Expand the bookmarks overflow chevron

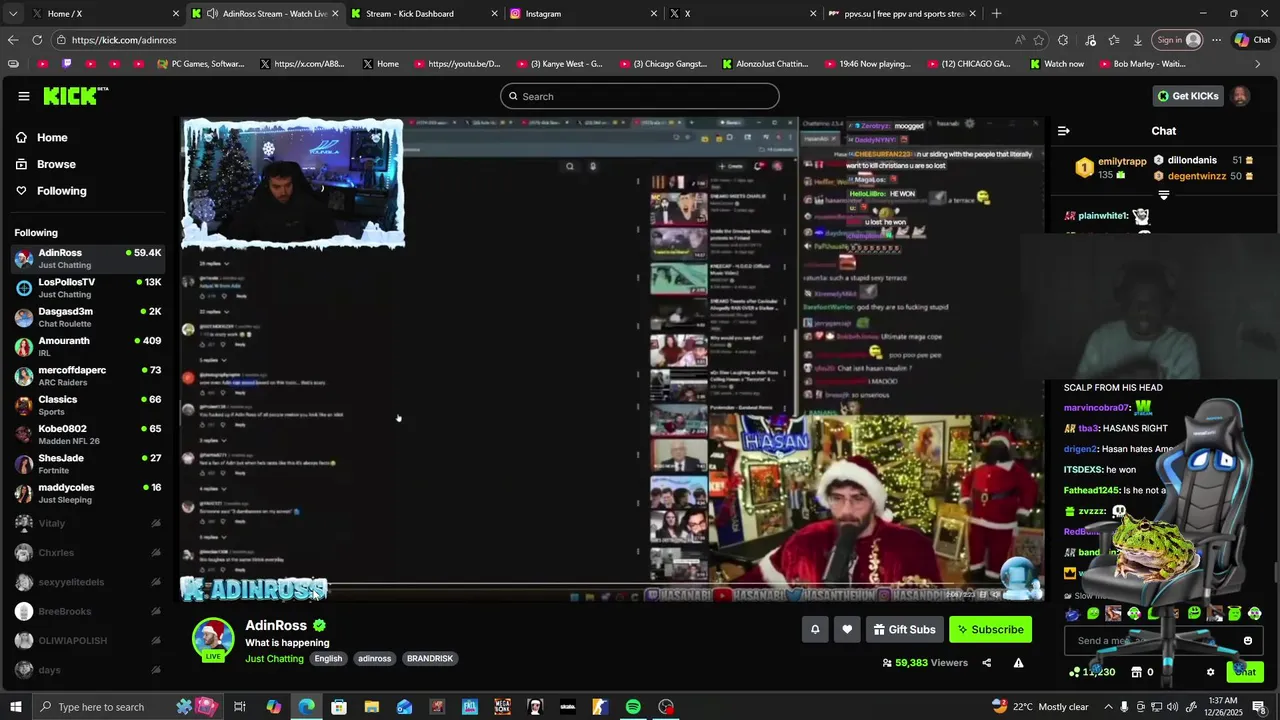click(1258, 64)
